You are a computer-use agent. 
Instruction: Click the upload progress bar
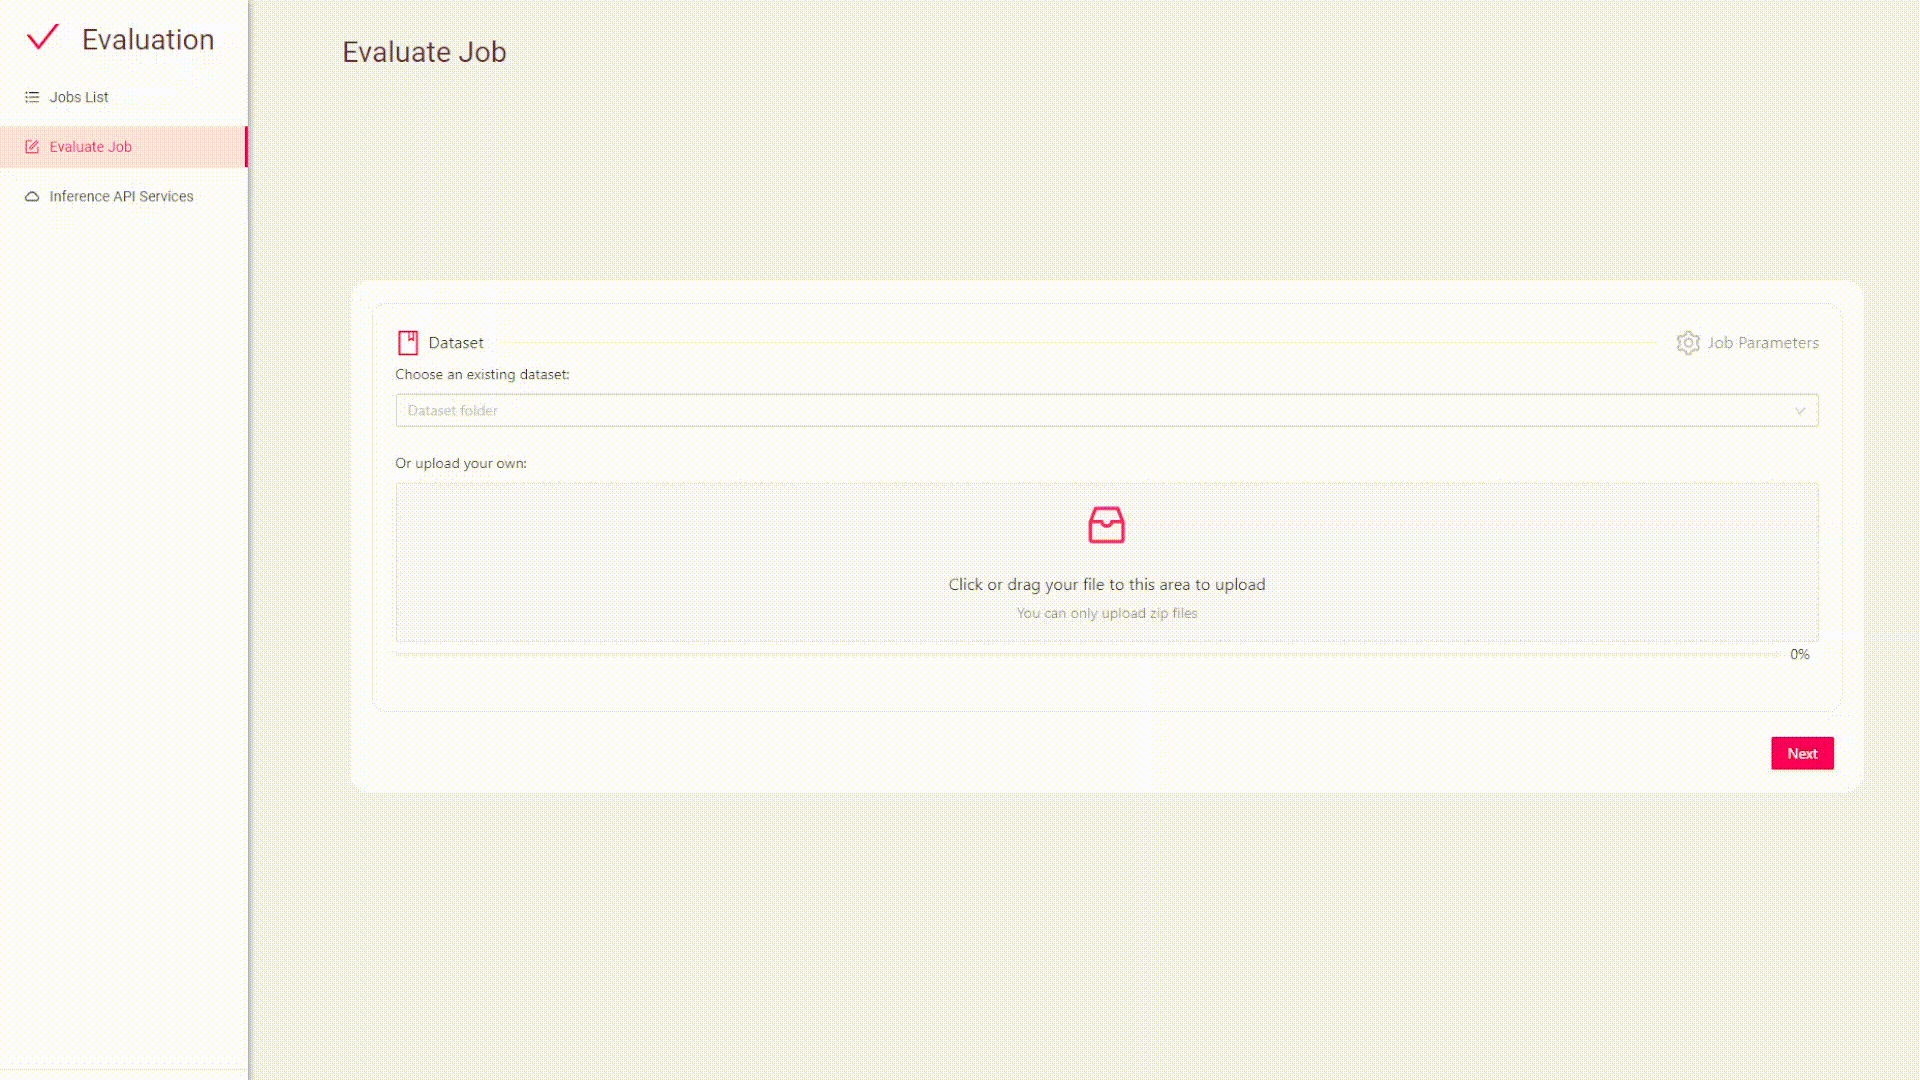(1088, 654)
